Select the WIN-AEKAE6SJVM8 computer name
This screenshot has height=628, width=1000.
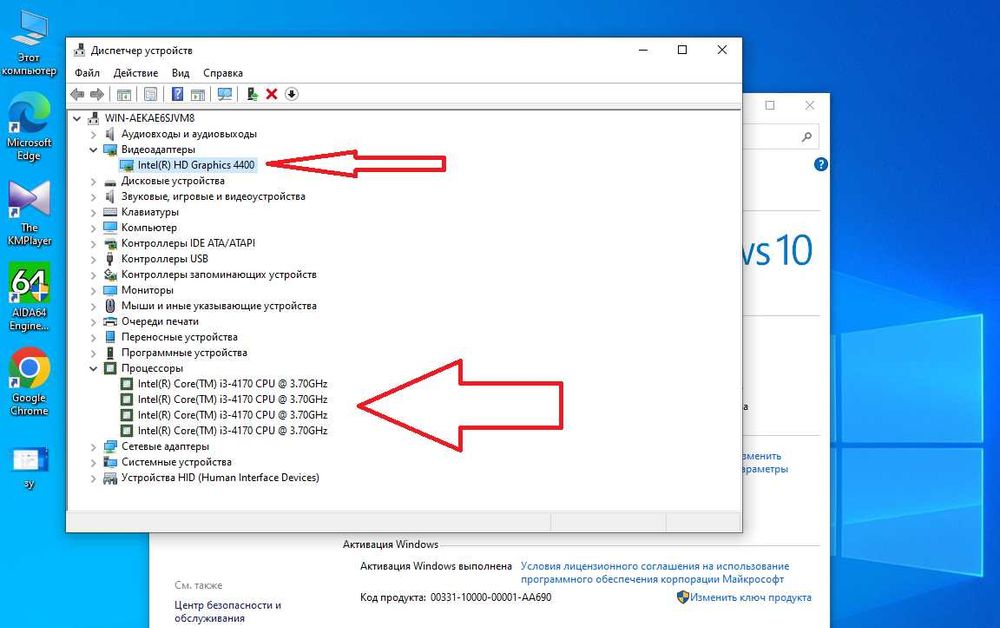pyautogui.click(x=149, y=118)
